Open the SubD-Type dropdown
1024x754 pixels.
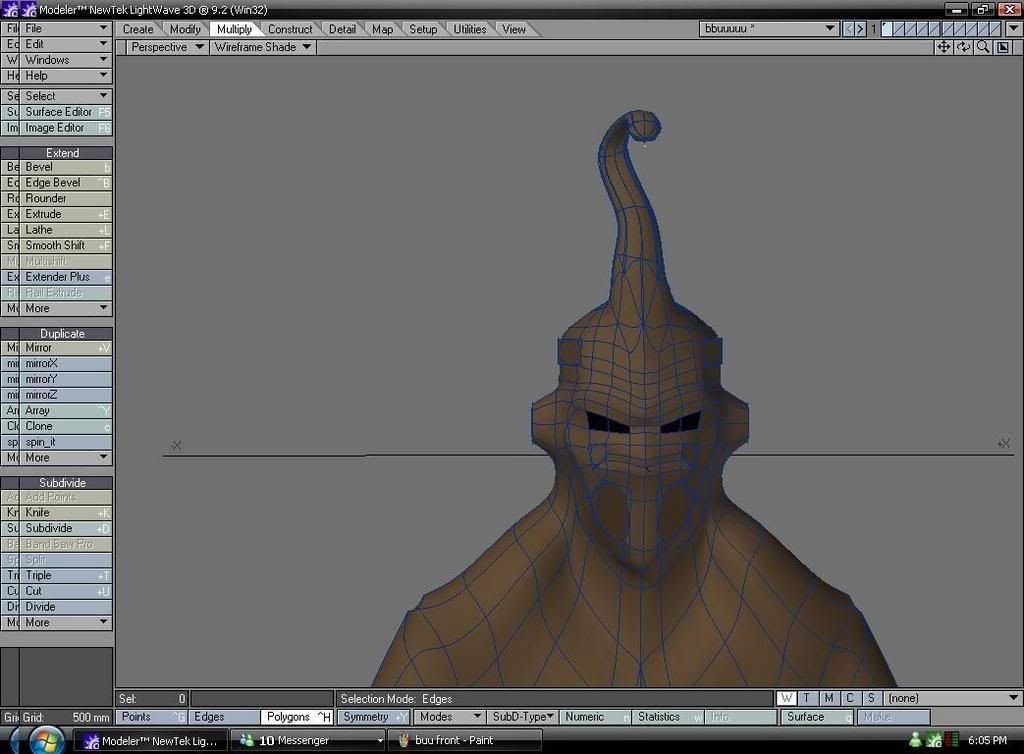(522, 717)
